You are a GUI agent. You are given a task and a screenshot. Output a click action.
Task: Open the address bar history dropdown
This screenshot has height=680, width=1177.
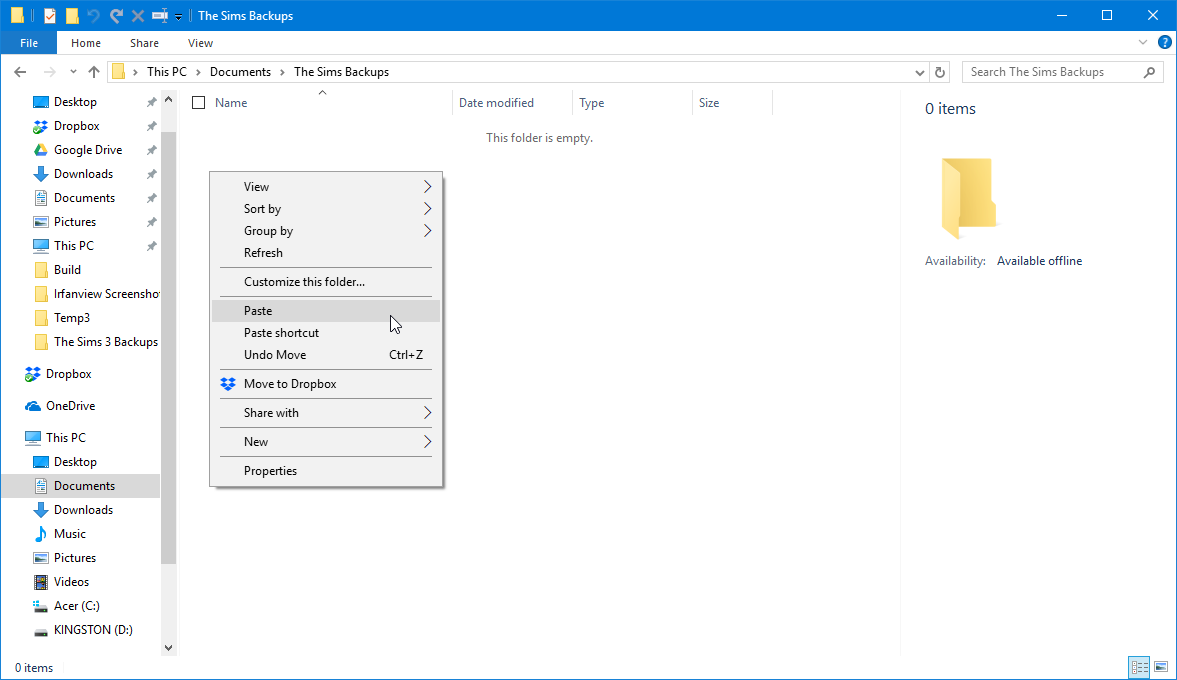coord(920,72)
